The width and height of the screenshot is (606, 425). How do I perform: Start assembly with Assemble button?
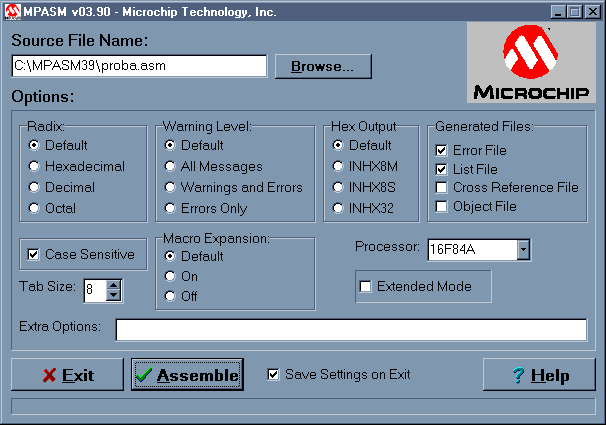[x=187, y=374]
